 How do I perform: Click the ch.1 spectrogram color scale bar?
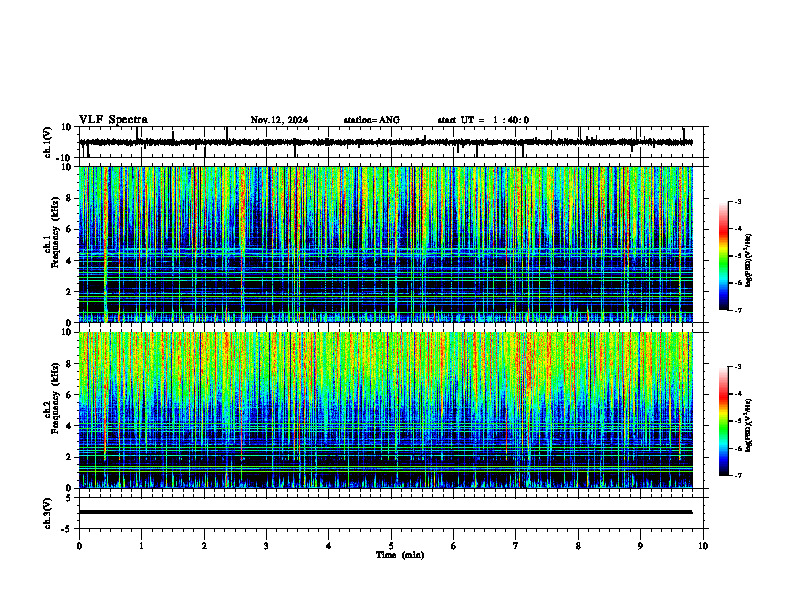pyautogui.click(x=724, y=256)
